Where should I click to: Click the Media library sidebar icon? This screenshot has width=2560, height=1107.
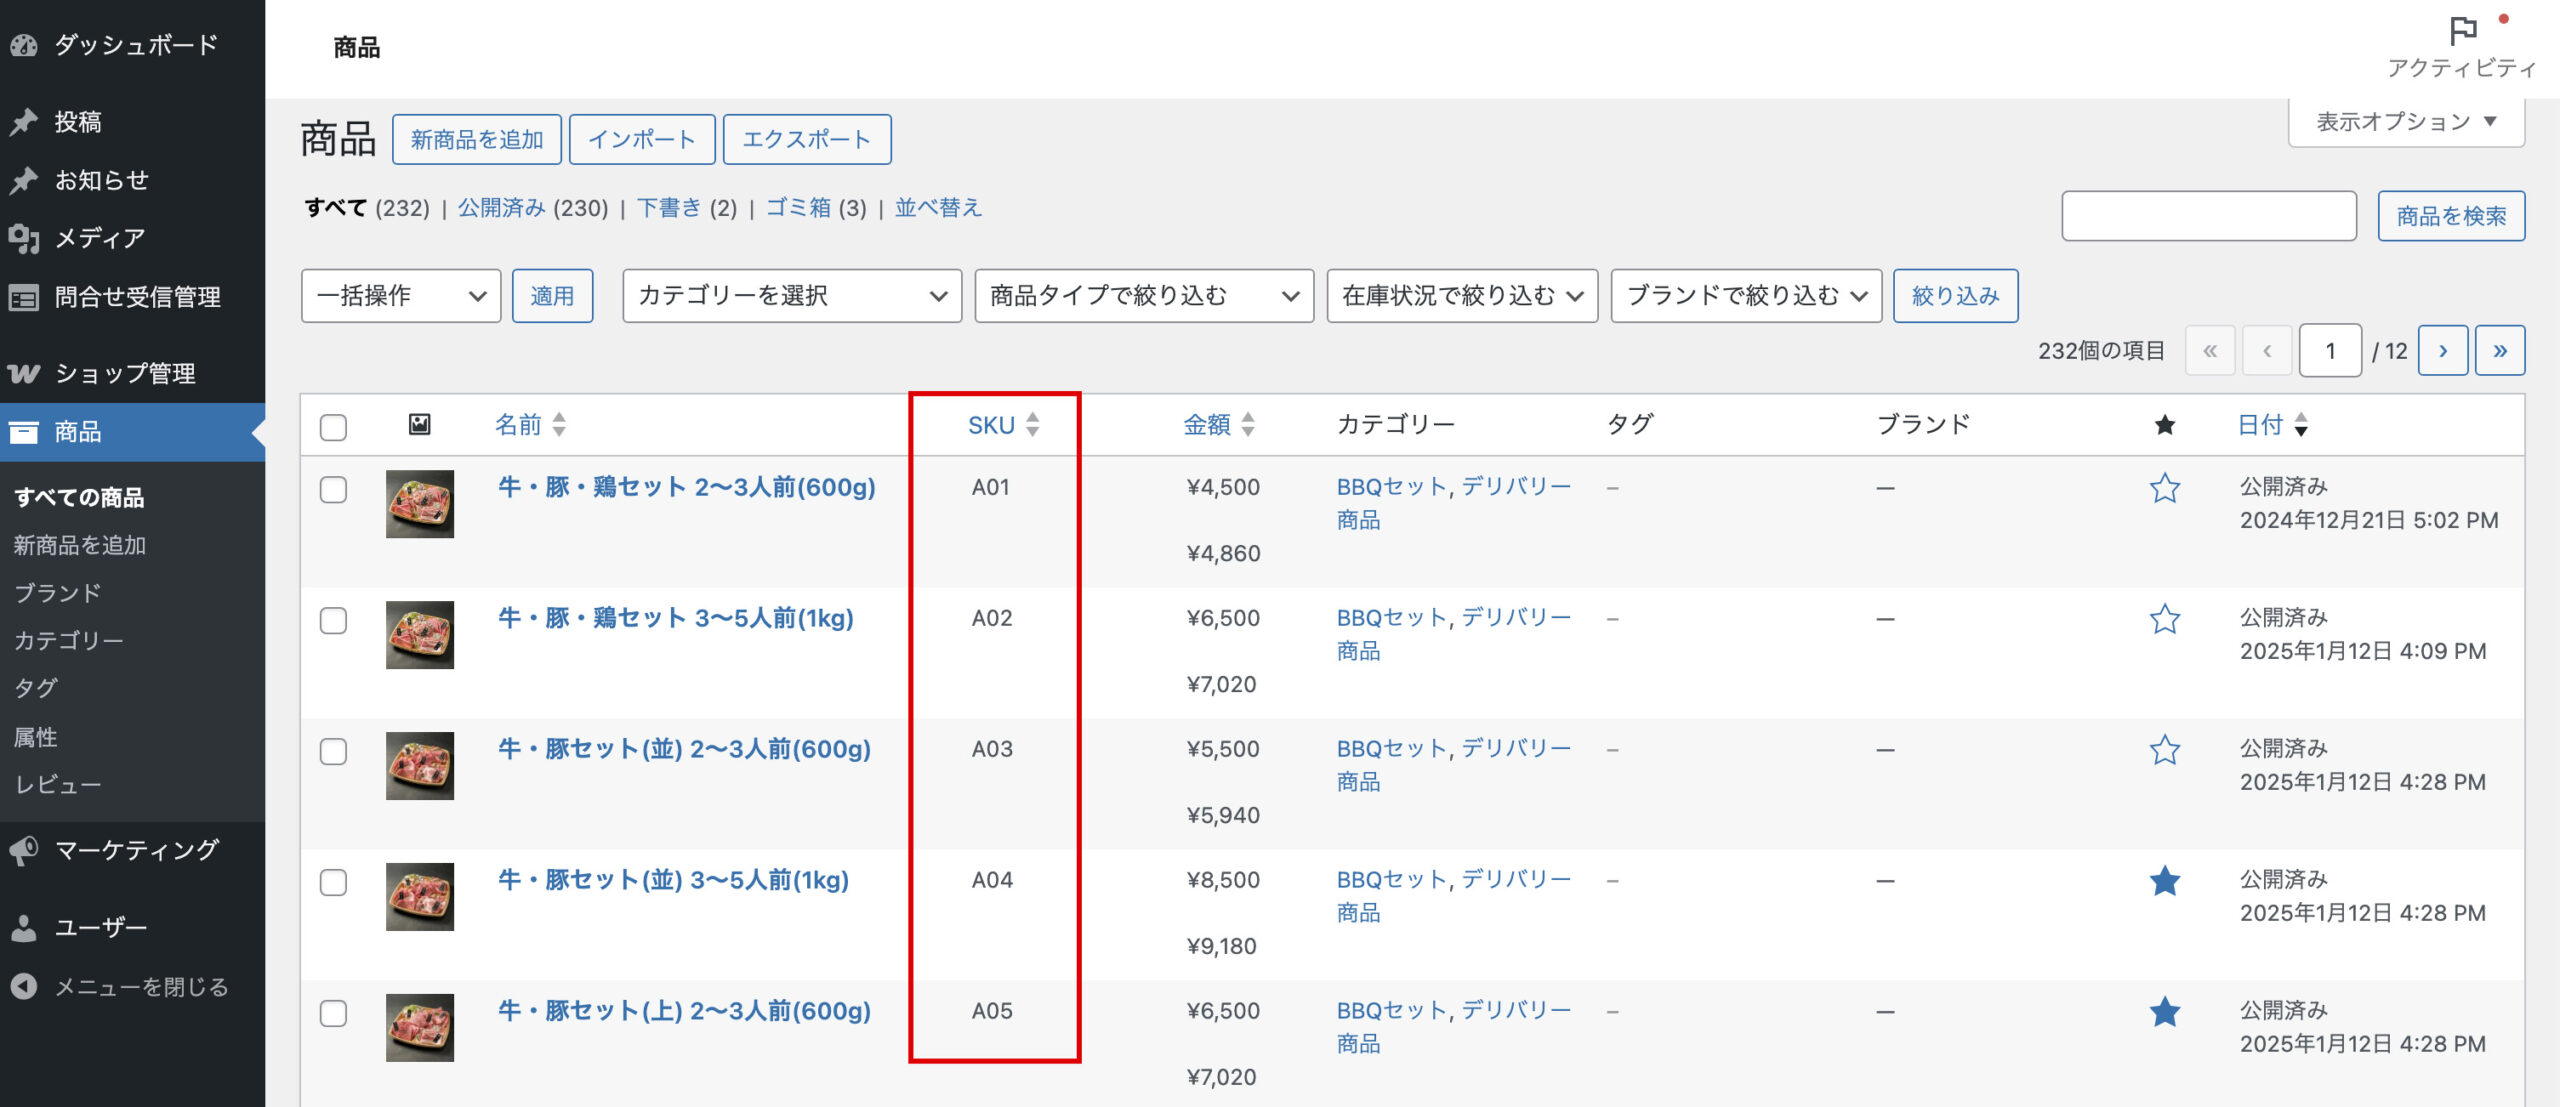[x=24, y=238]
